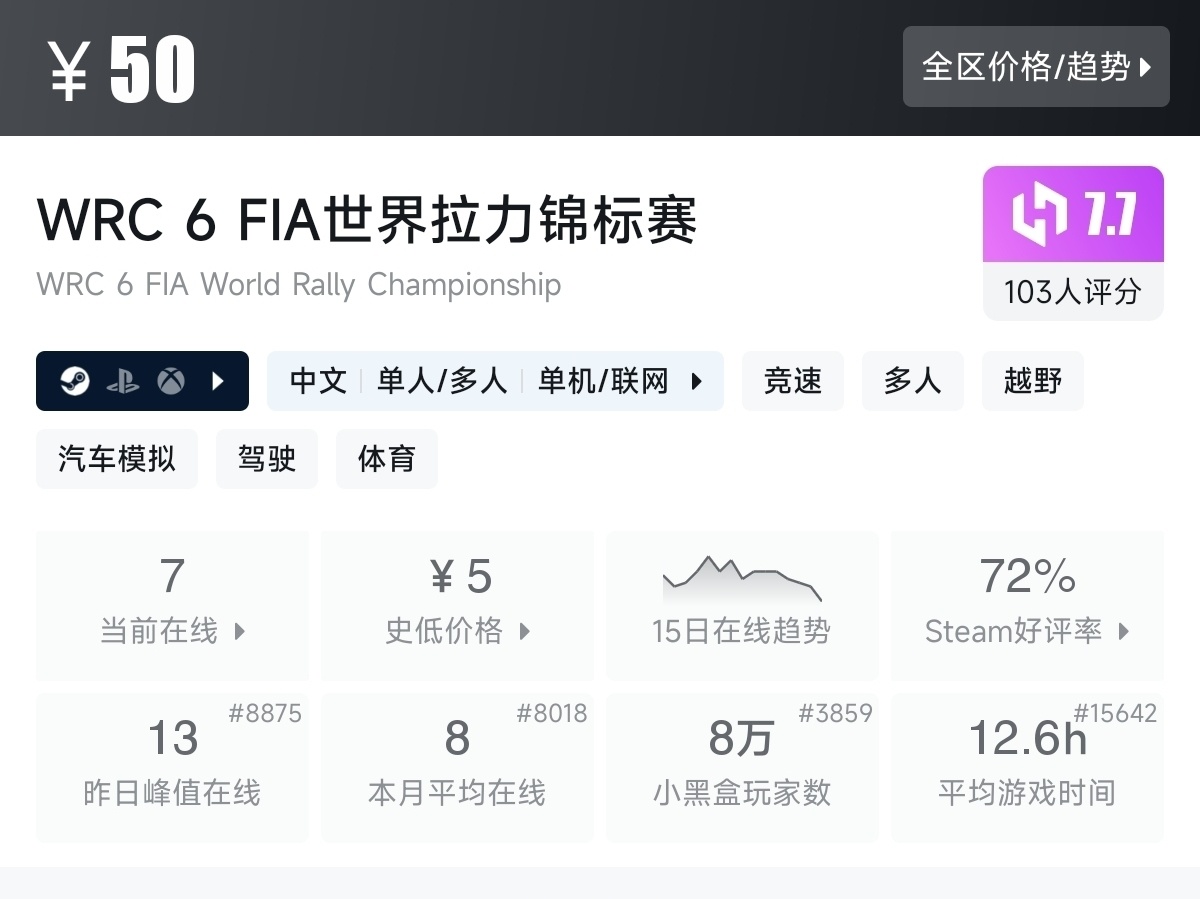Image resolution: width=1200 pixels, height=899 pixels.
Task: Click the Xbox platform icon
Action: [171, 381]
